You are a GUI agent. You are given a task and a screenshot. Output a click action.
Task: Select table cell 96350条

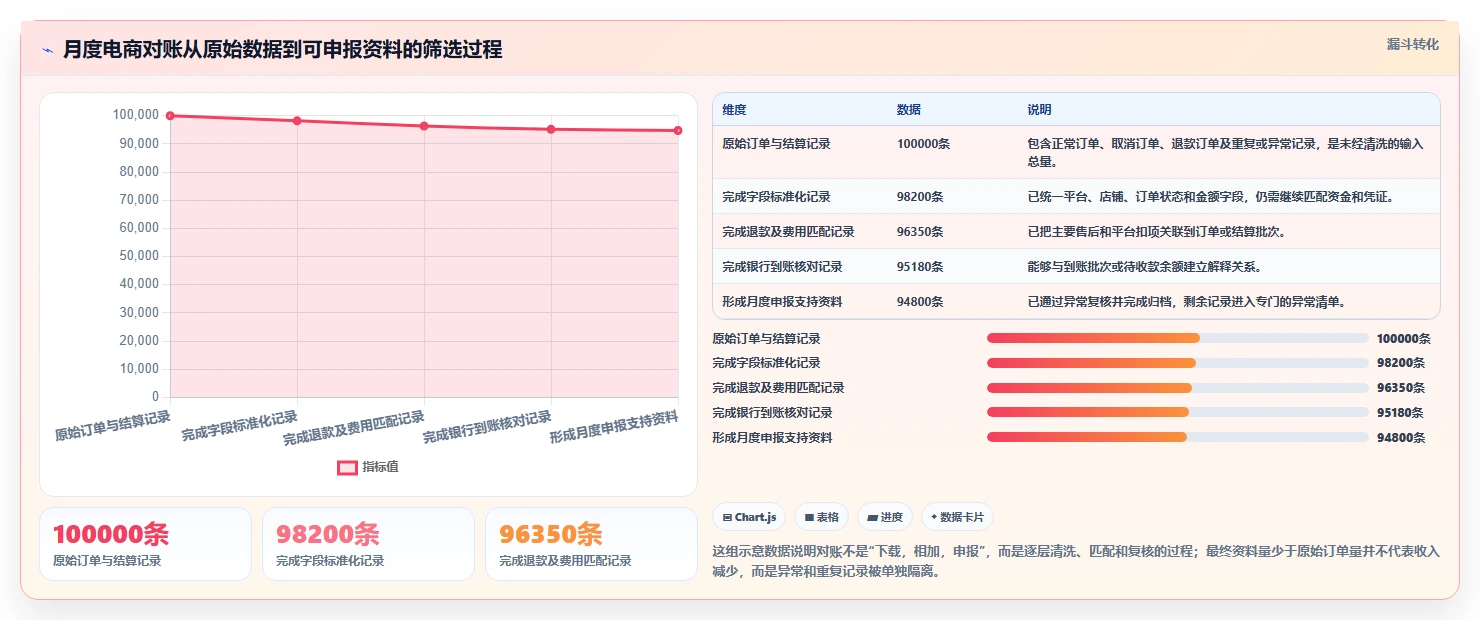[920, 232]
